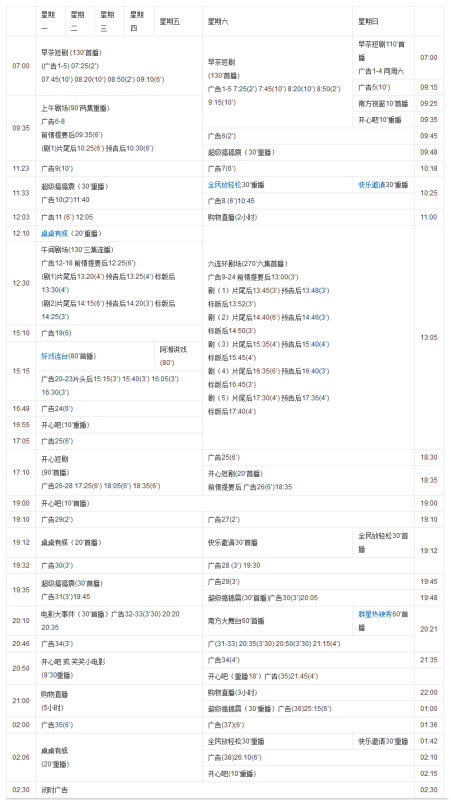451x800 pixels.
Task: Click the 09:25 time cell
Action: [x=429, y=104]
